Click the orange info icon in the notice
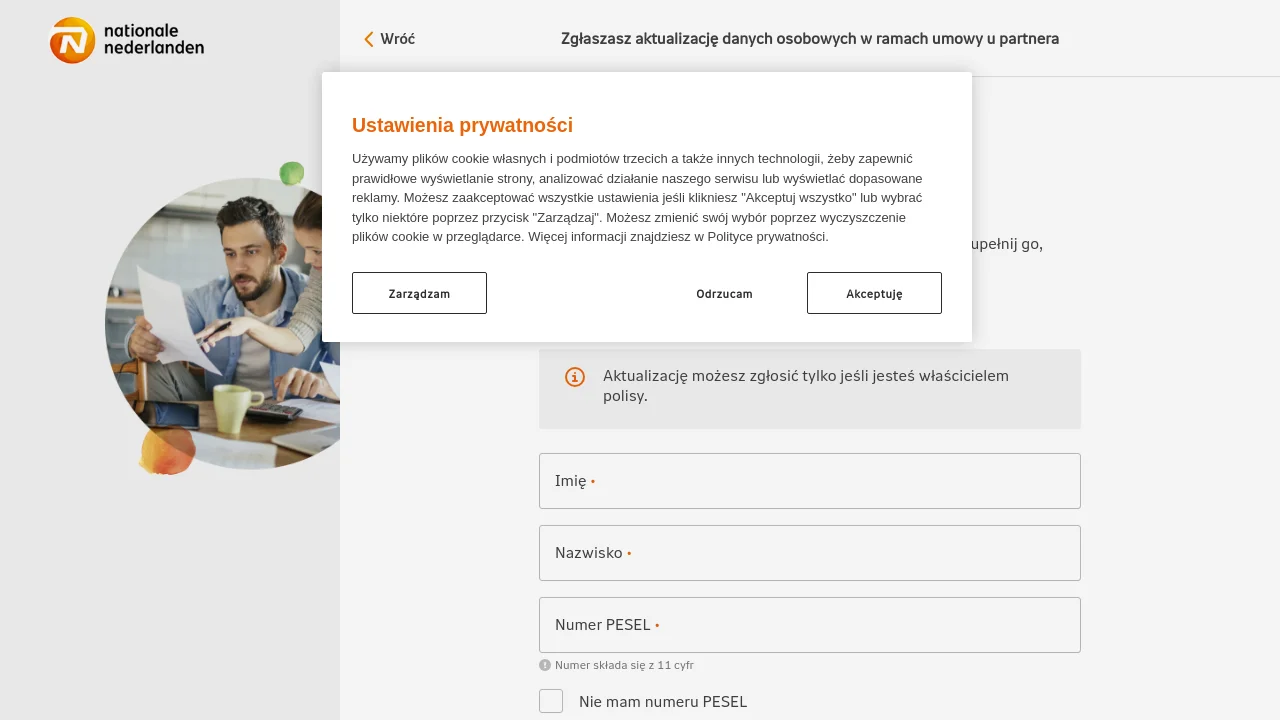 pyautogui.click(x=574, y=377)
